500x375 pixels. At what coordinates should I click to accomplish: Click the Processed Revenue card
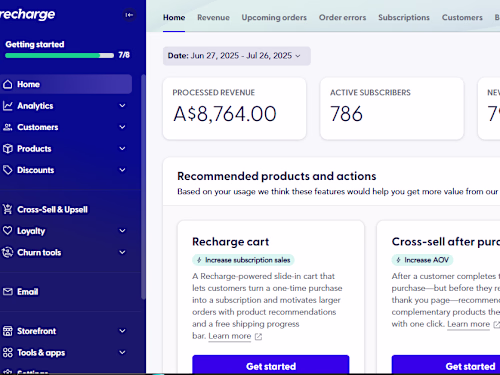coord(234,109)
